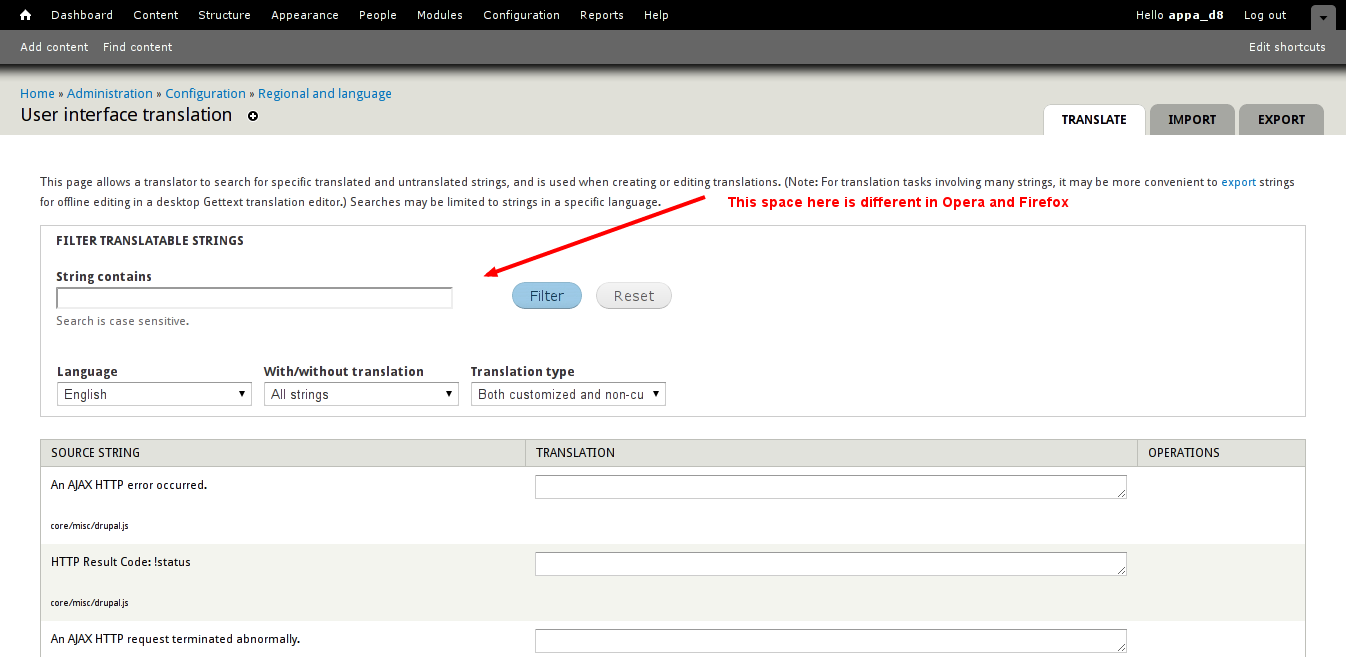Screen dimensions: 1346x657
Task: Open the Translation type dropdown
Action: (567, 394)
